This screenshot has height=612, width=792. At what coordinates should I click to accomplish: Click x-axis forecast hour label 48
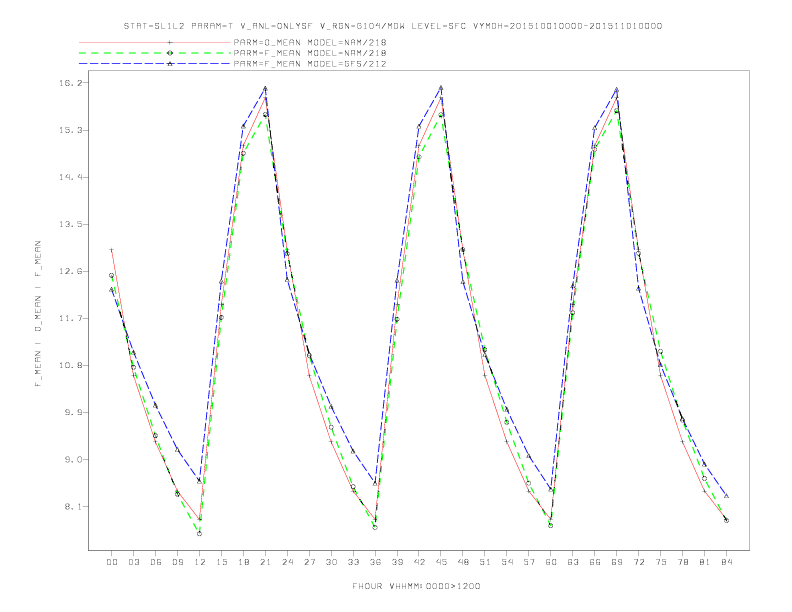[x=463, y=562]
